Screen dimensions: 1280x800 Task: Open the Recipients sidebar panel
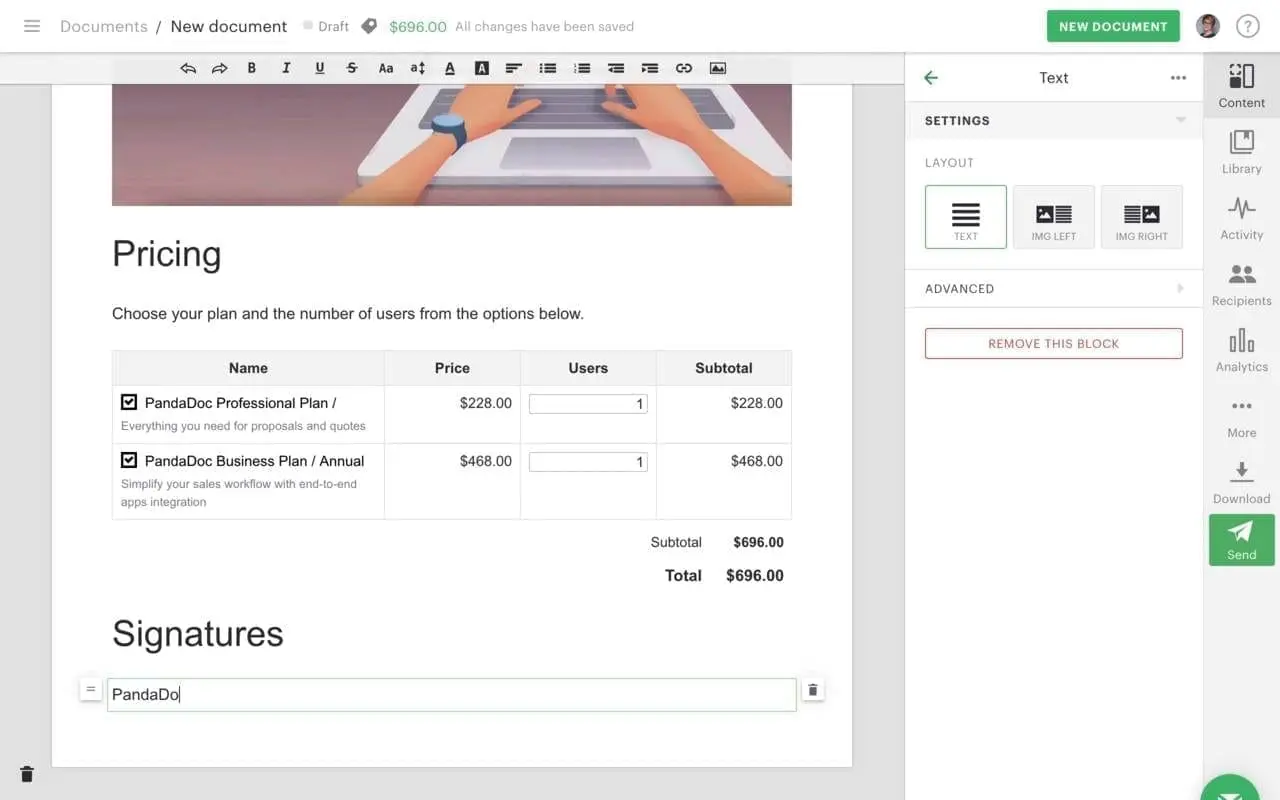click(x=1241, y=283)
